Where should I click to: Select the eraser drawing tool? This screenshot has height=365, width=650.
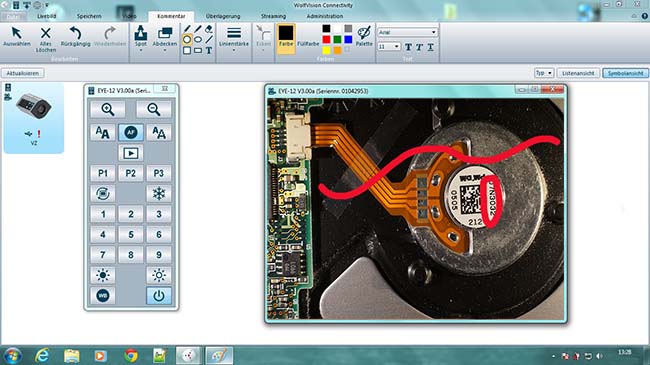click(209, 29)
